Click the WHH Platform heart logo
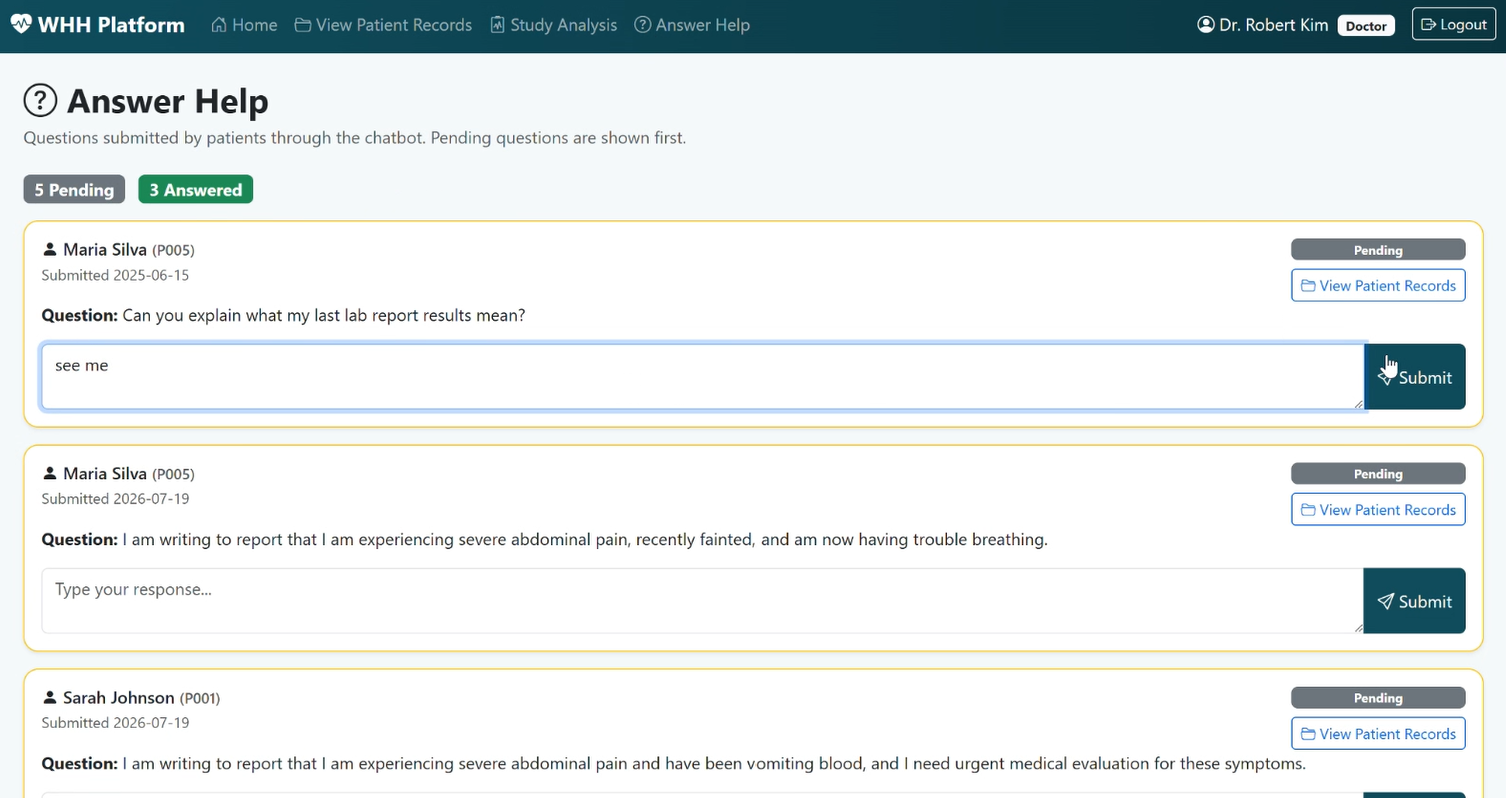1506x798 pixels. point(21,24)
